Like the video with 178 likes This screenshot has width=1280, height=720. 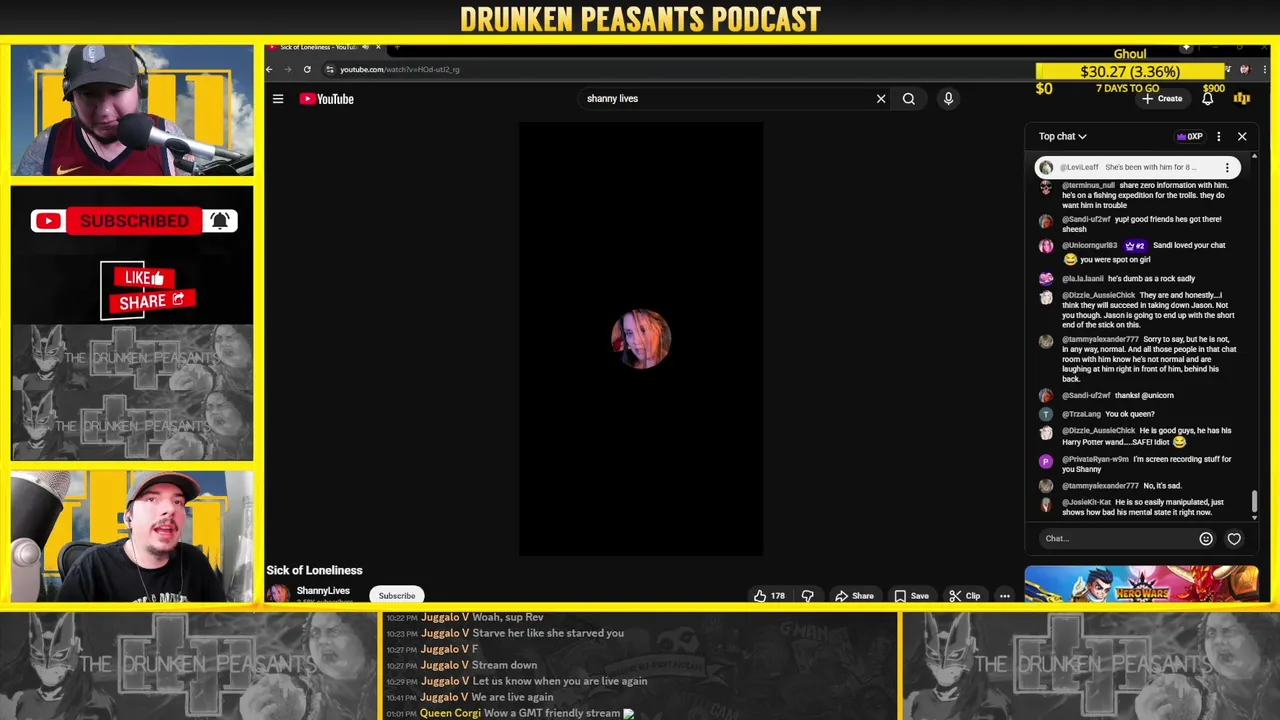[769, 596]
